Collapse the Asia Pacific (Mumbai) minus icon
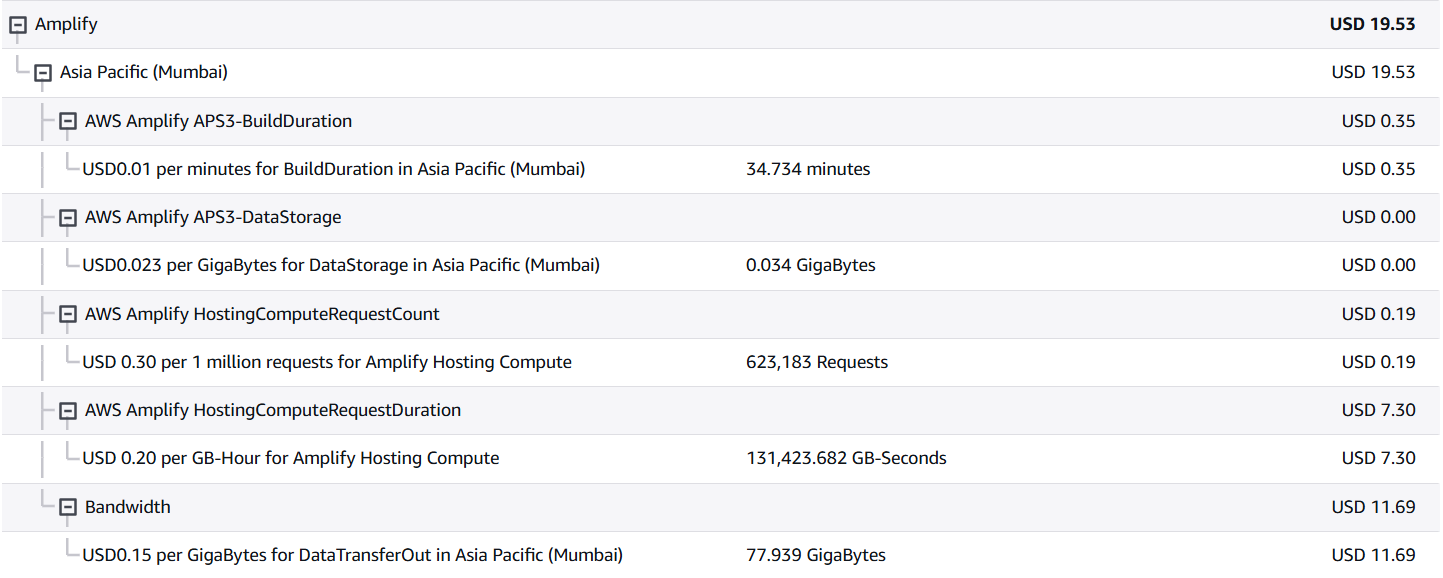1443x578 pixels. (x=43, y=73)
